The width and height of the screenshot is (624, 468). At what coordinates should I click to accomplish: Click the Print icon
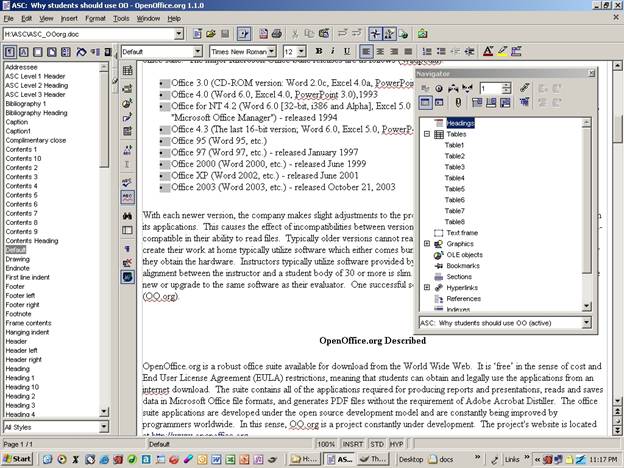tap(277, 34)
